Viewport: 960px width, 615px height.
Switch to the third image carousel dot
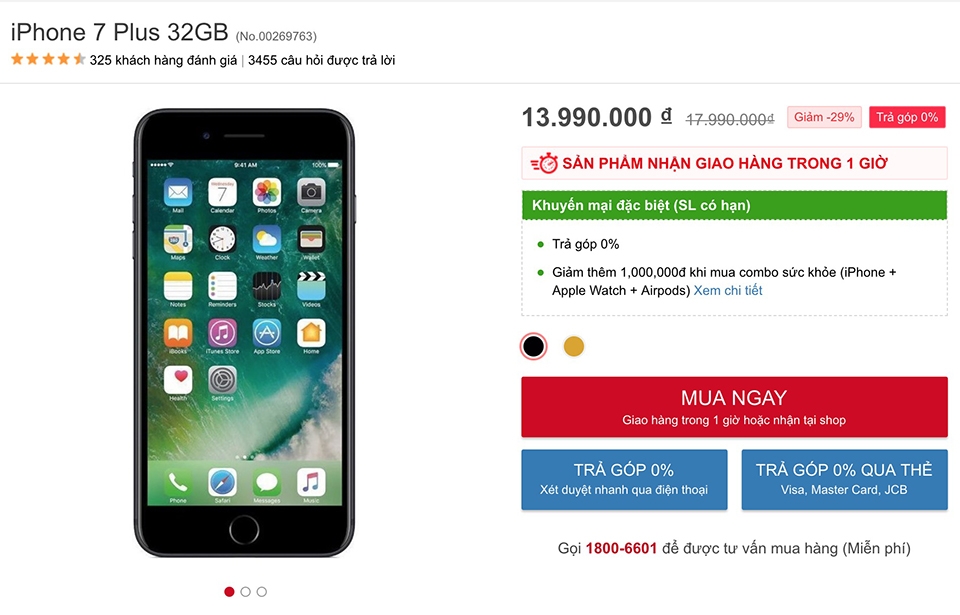(x=262, y=592)
